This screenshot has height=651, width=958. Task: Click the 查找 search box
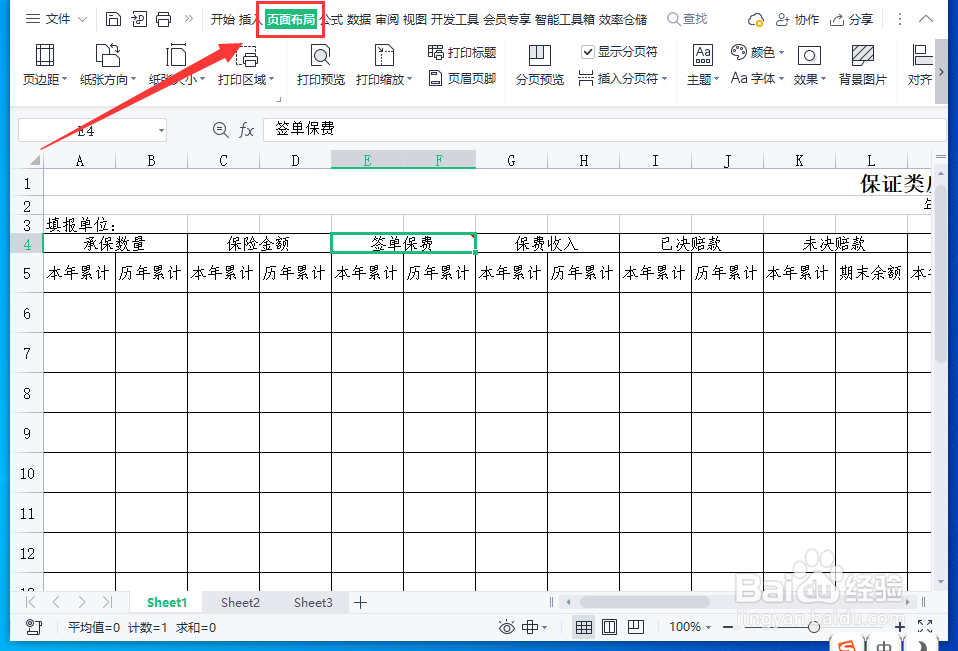[x=687, y=19]
